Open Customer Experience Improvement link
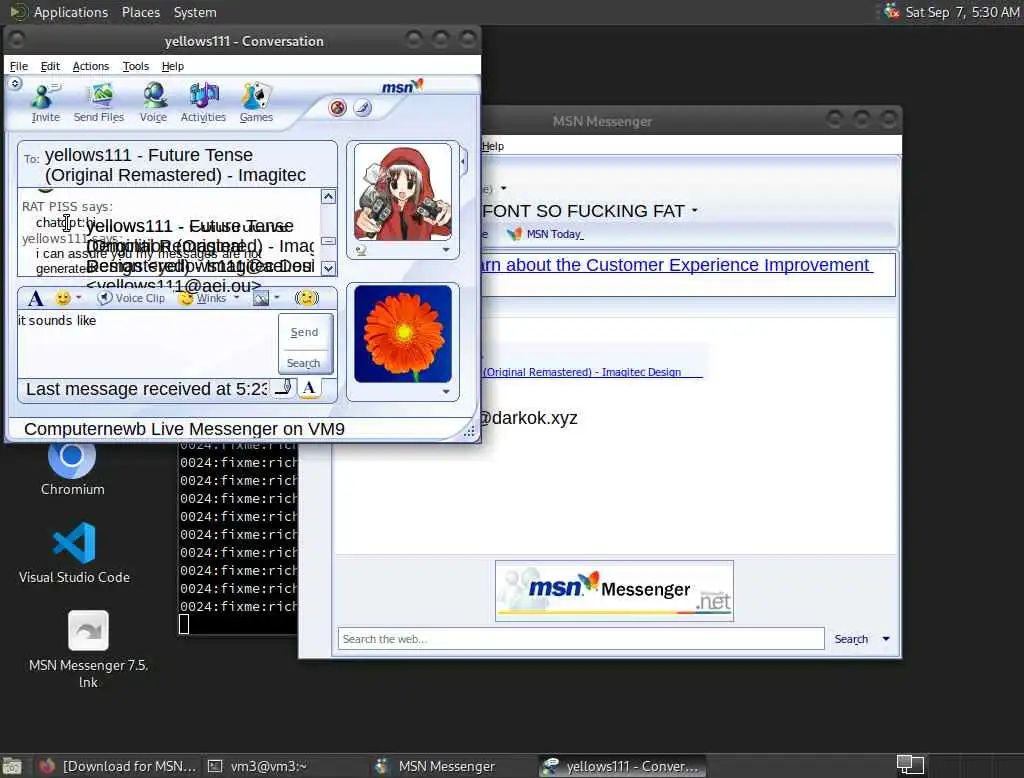 [676, 265]
